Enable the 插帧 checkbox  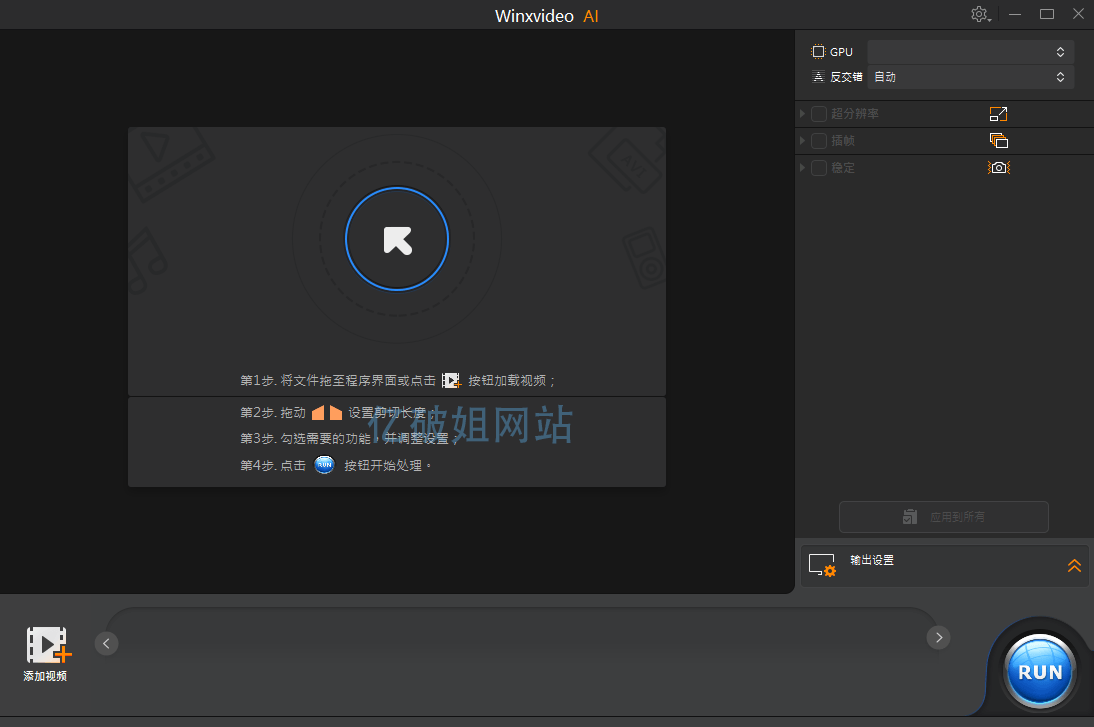click(818, 140)
